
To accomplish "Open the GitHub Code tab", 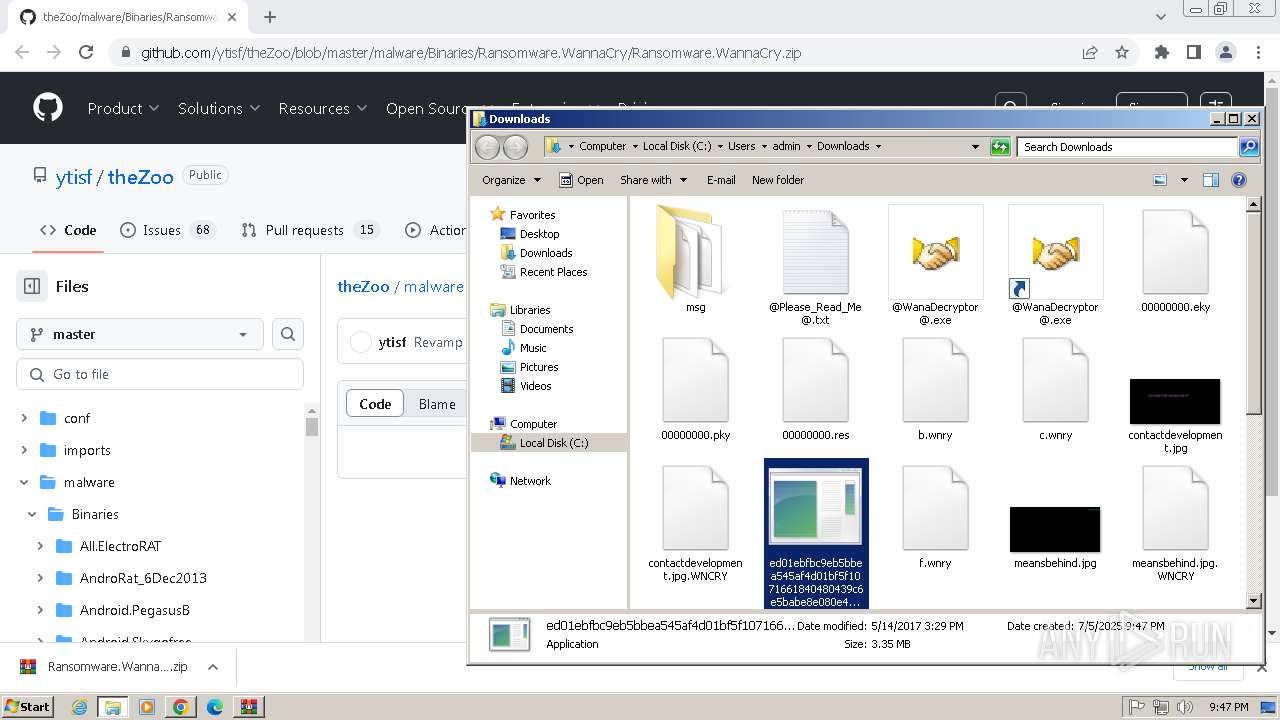I will (x=68, y=230).
